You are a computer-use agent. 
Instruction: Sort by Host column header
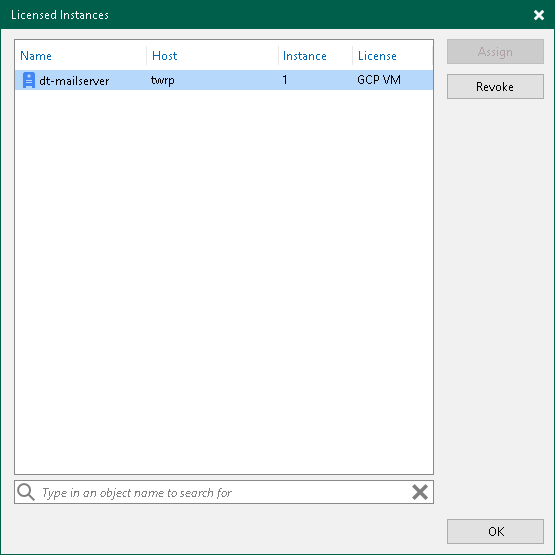pos(165,56)
